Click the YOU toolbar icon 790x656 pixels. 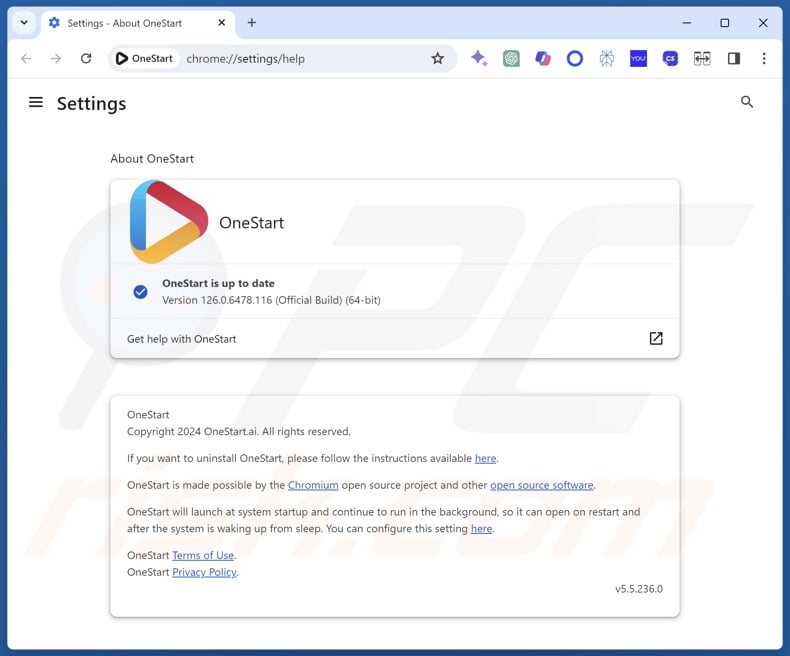click(638, 59)
